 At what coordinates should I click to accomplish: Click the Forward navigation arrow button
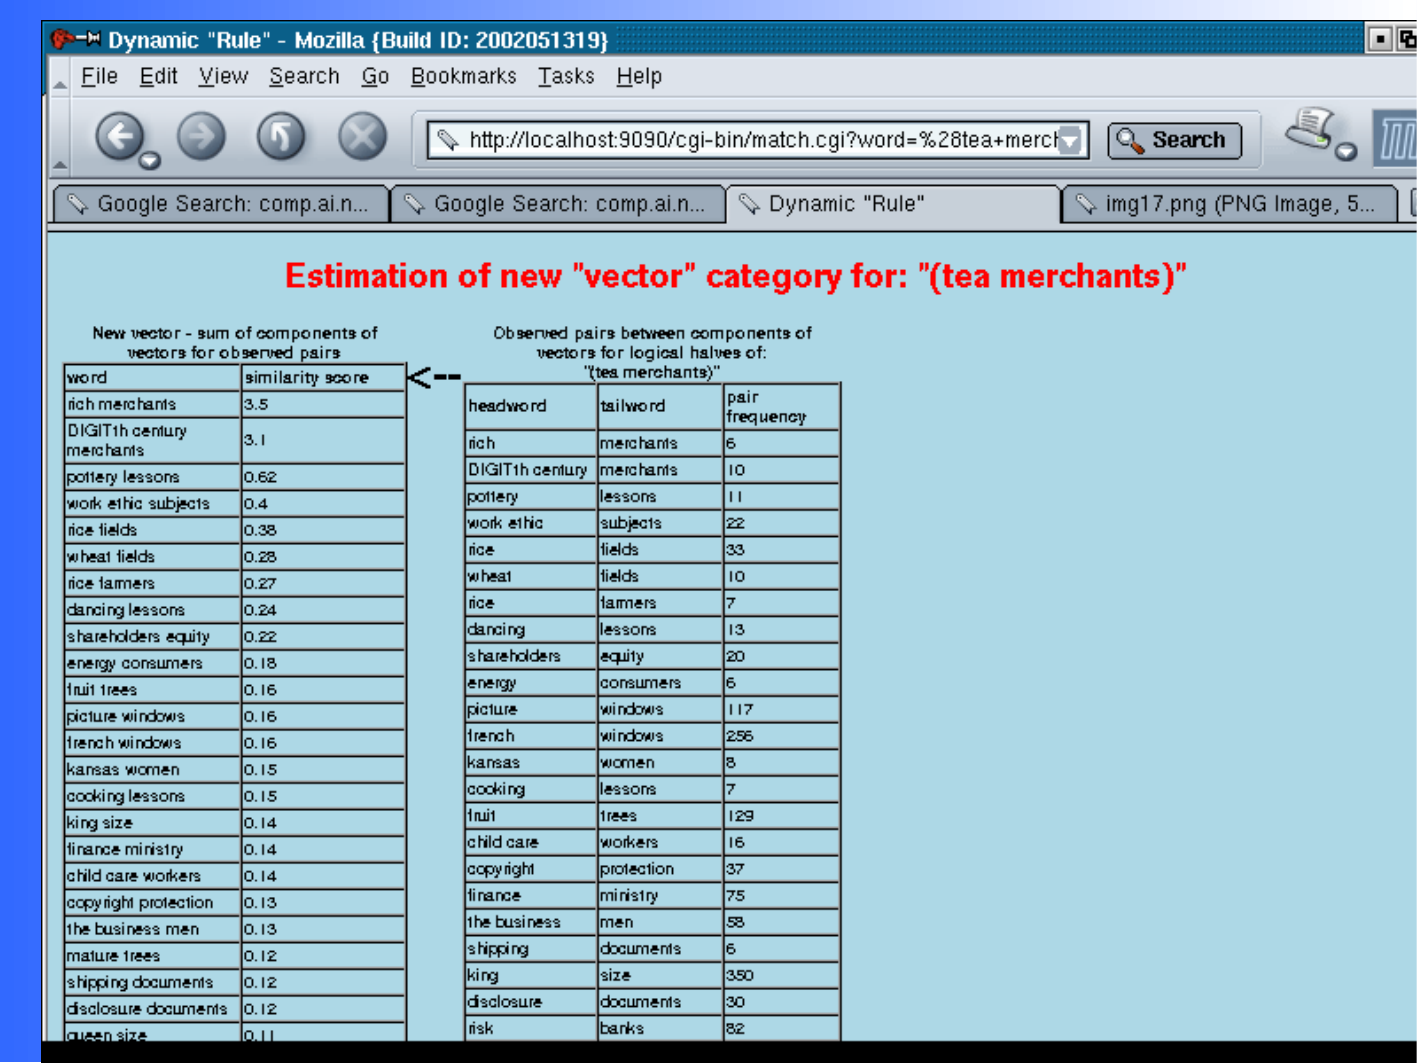(201, 136)
